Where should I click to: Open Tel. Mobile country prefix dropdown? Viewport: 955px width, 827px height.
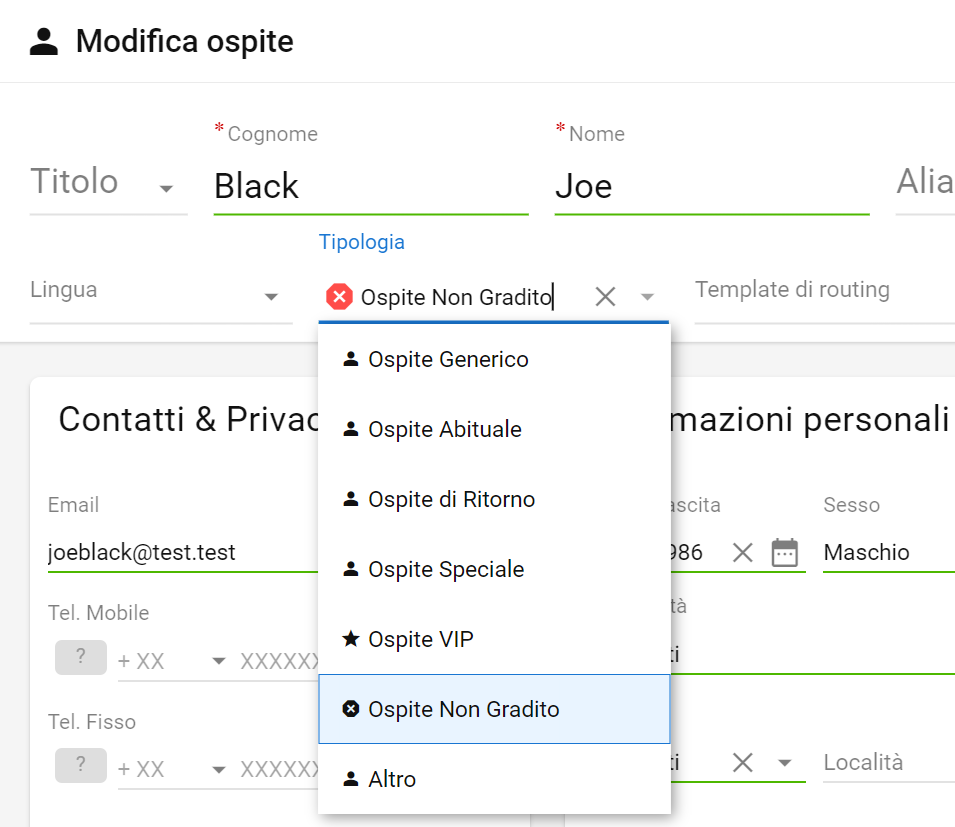pos(219,661)
